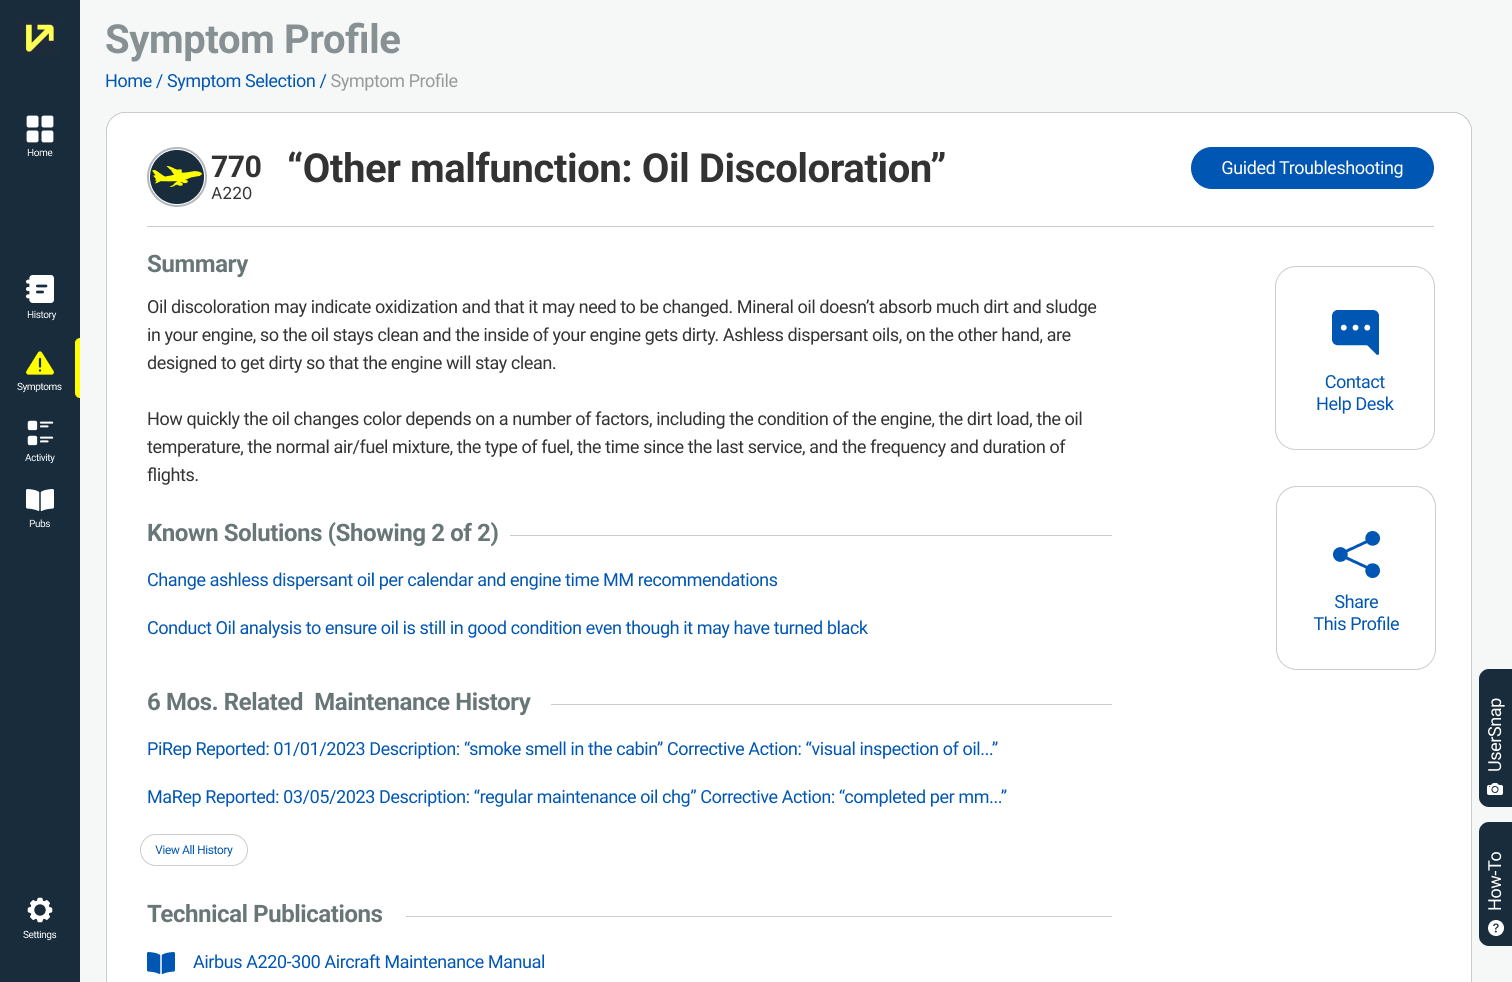Click the yellow arrow logo icon
The height and width of the screenshot is (982, 1512).
point(40,38)
